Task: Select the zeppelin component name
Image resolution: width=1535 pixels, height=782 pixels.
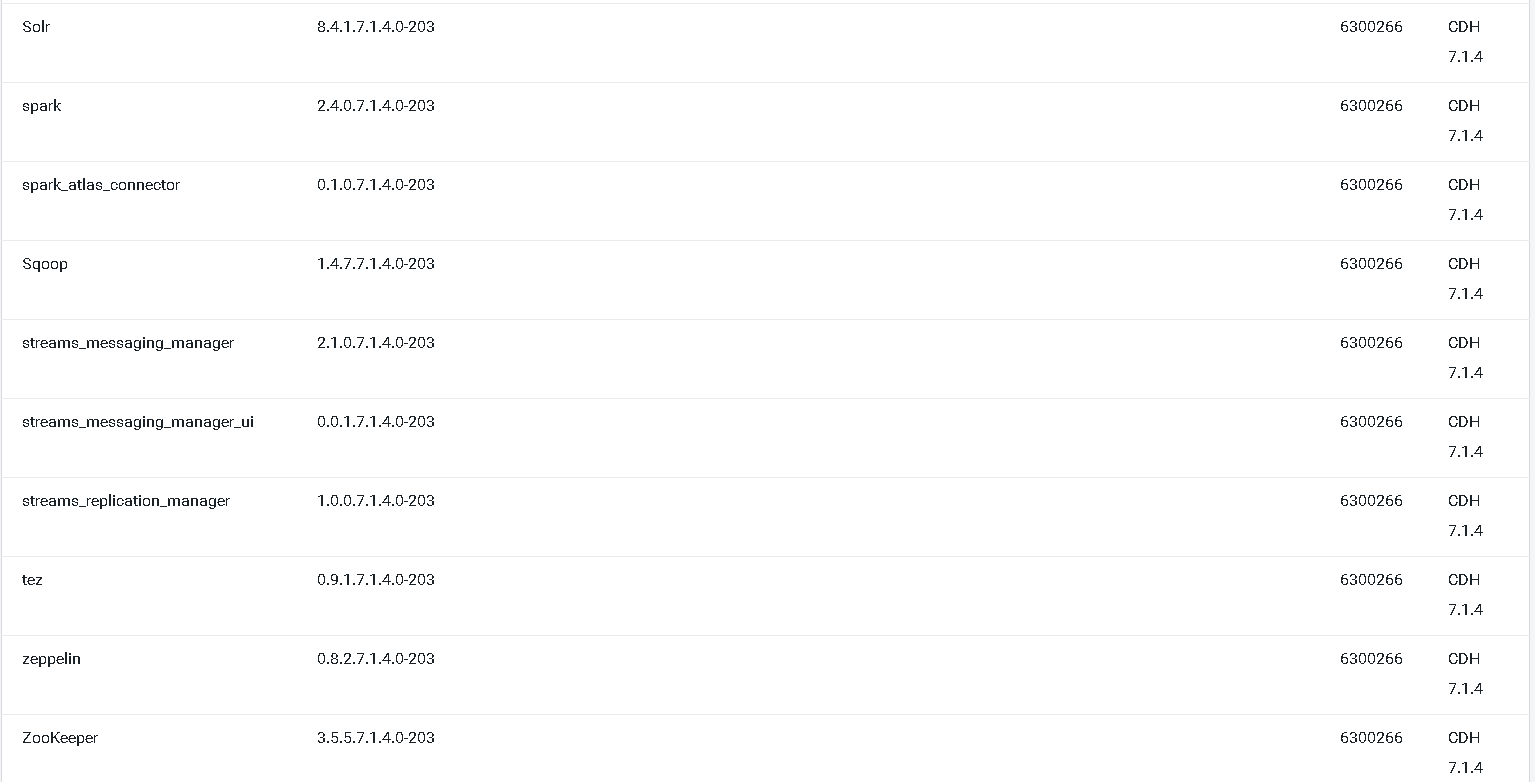Action: pos(51,659)
